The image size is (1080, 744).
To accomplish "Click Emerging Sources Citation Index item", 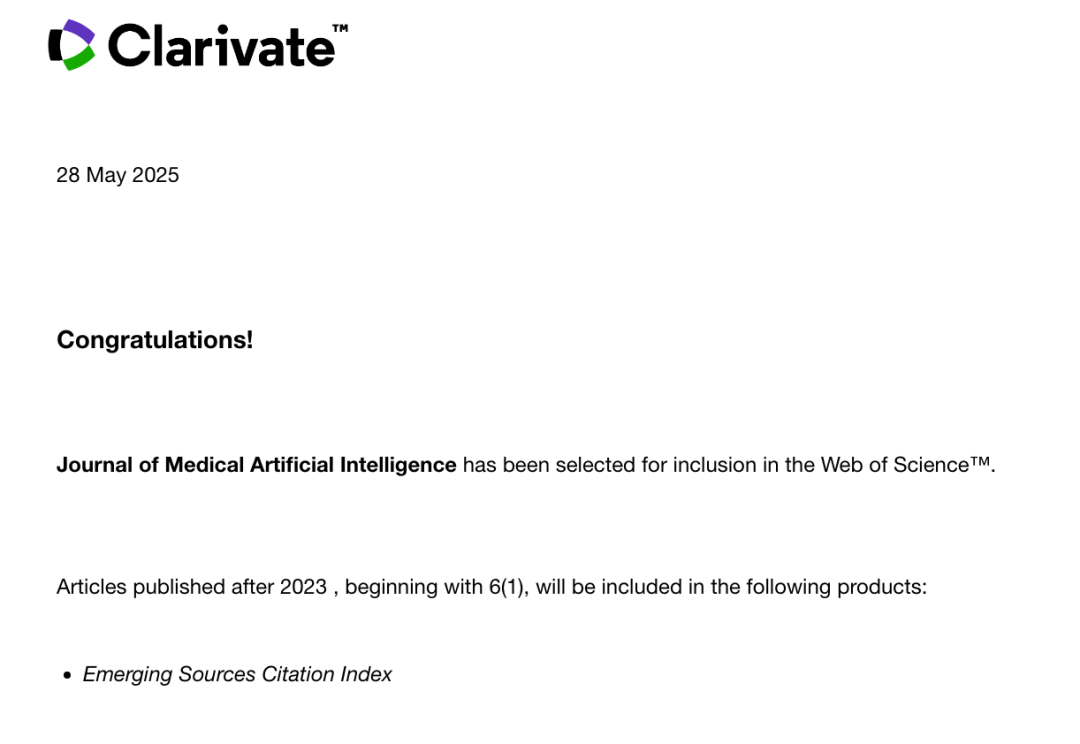I will tap(237, 674).
